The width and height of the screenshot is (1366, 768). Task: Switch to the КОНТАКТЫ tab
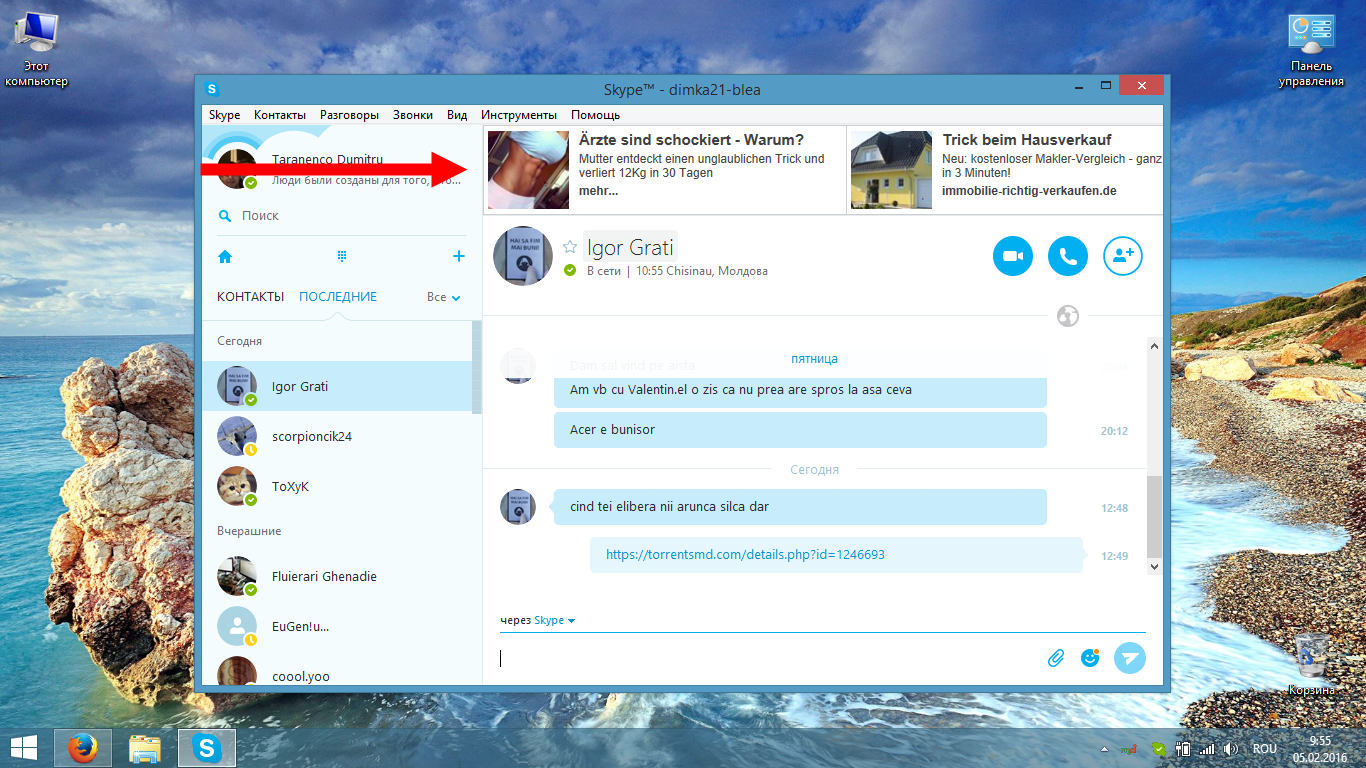(250, 297)
